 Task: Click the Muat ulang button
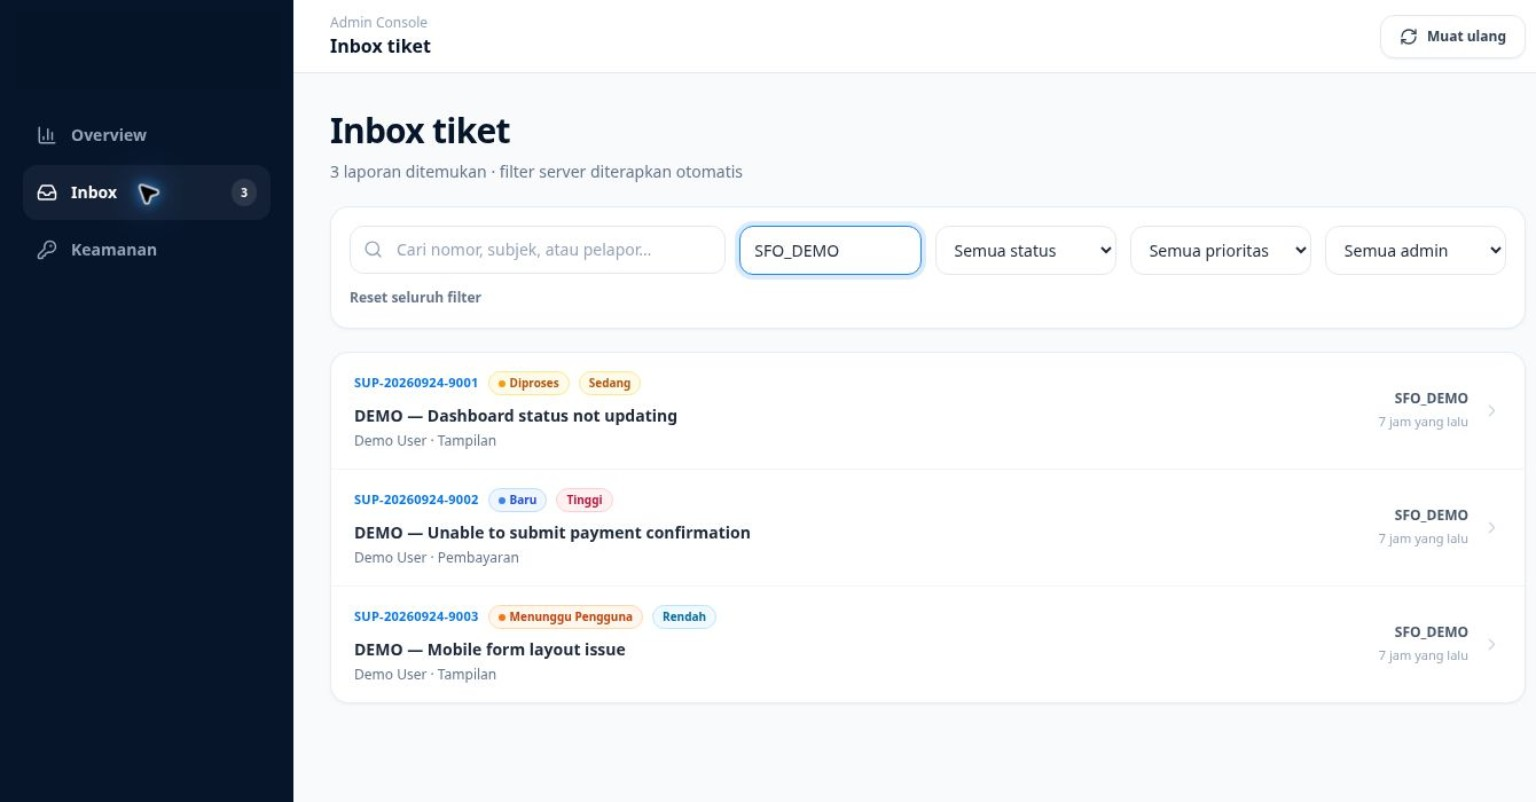click(1452, 37)
